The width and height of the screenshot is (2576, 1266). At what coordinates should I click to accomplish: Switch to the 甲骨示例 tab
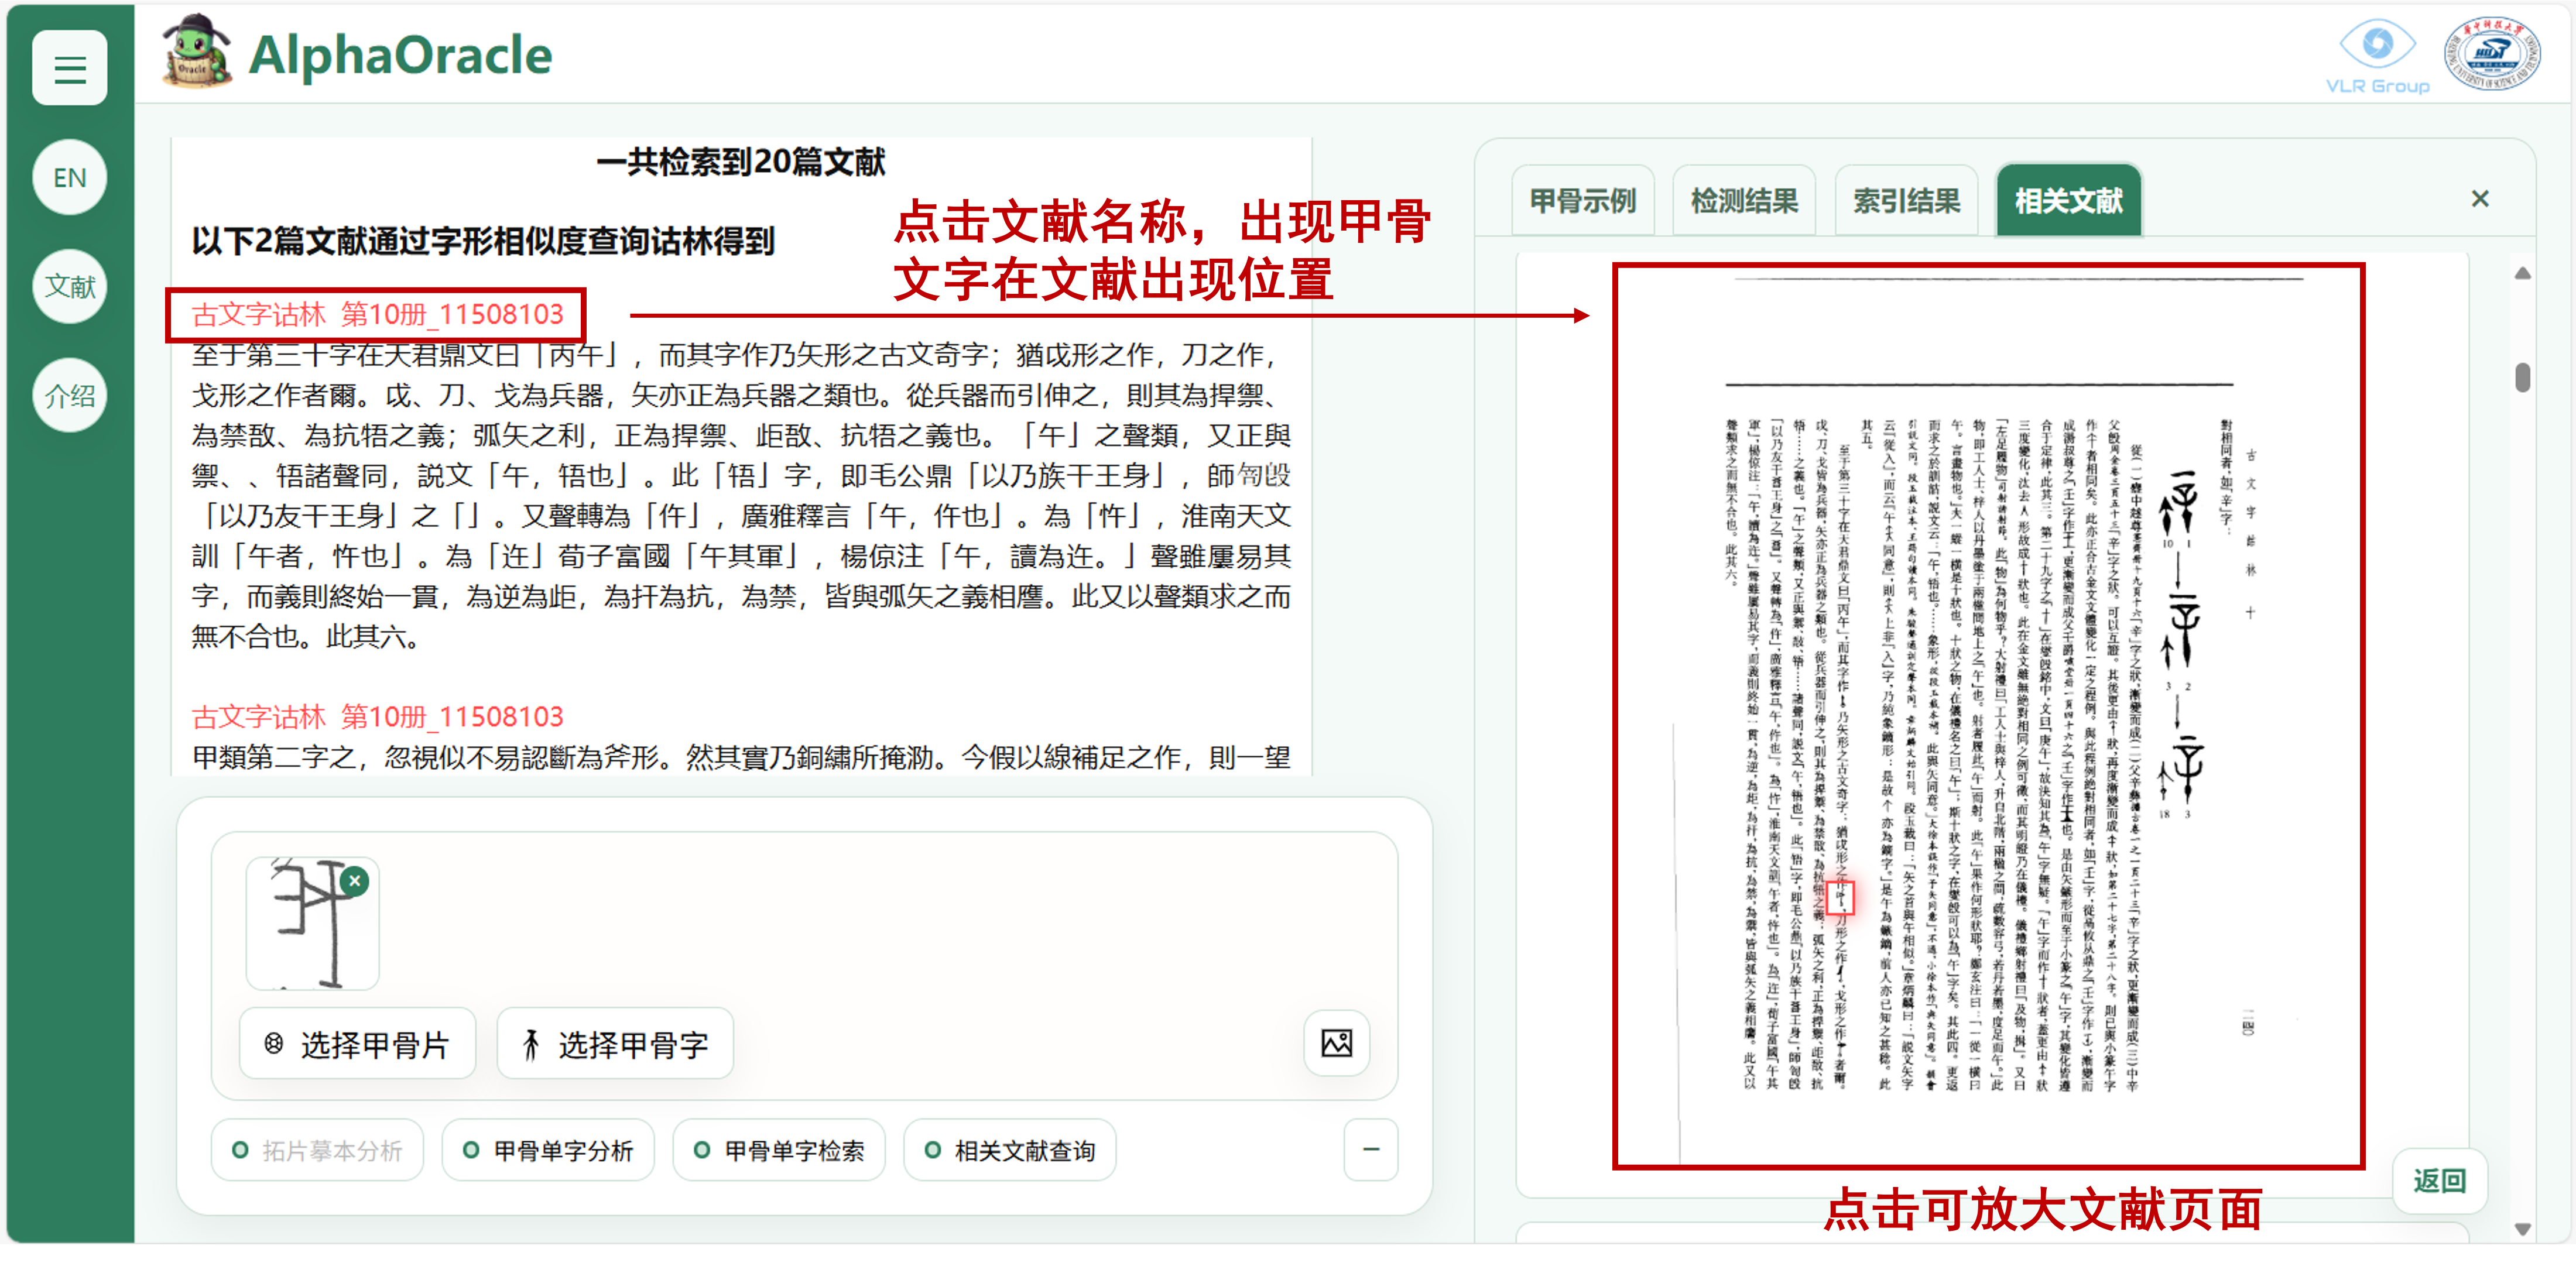tap(1582, 201)
